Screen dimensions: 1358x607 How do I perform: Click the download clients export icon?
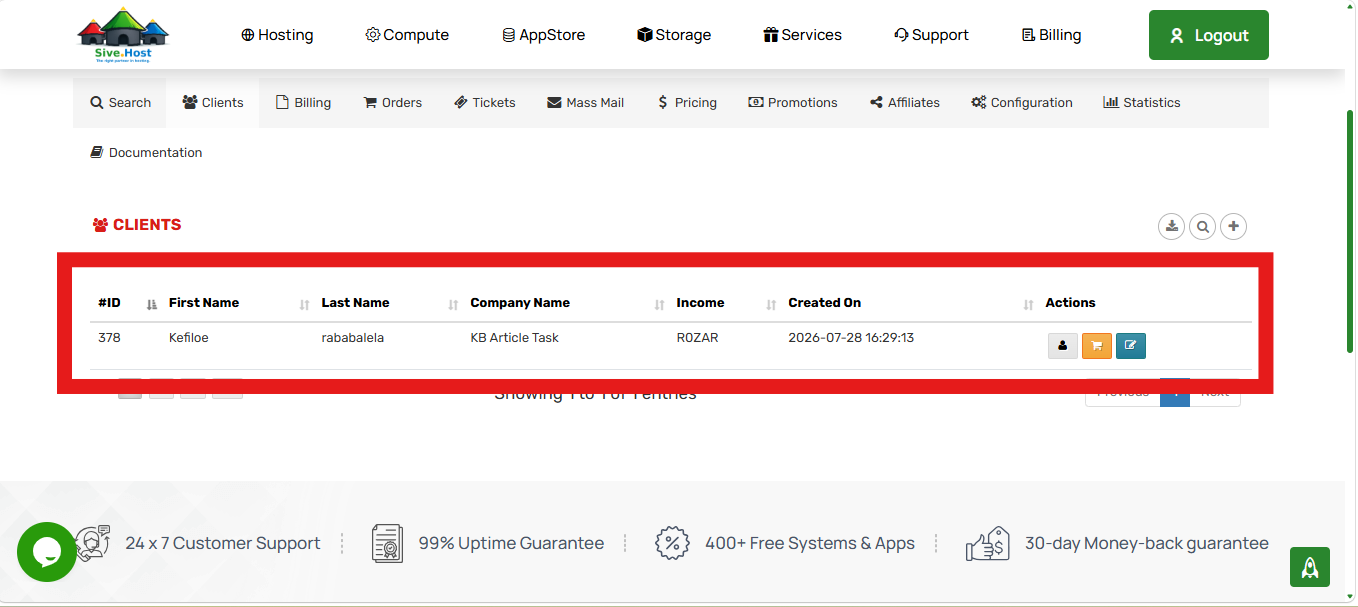tap(1171, 226)
